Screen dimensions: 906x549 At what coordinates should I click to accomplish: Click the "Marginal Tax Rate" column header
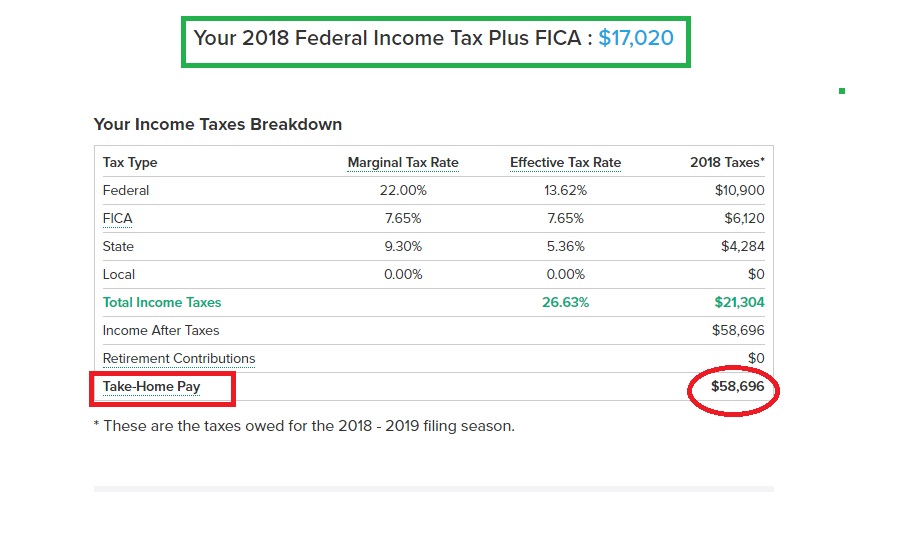click(402, 162)
